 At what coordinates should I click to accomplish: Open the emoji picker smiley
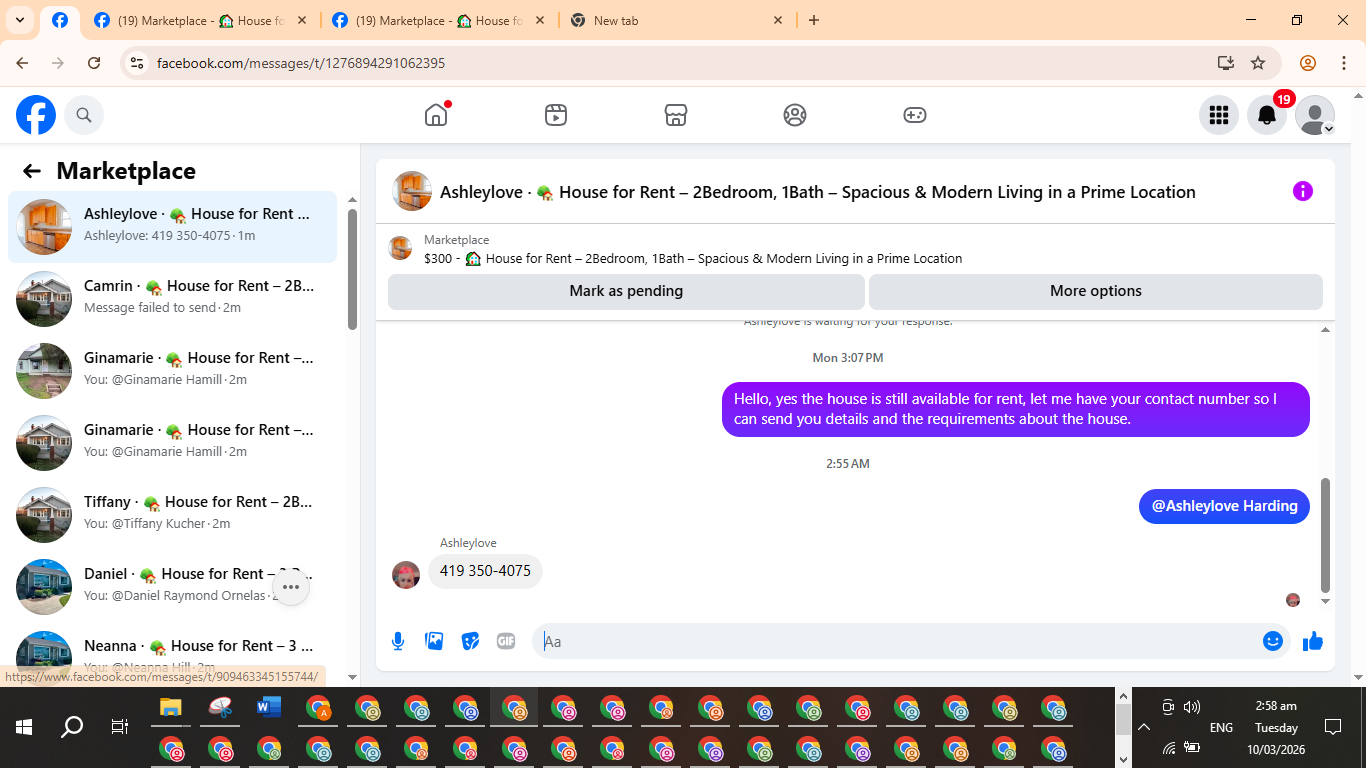[x=1273, y=641]
